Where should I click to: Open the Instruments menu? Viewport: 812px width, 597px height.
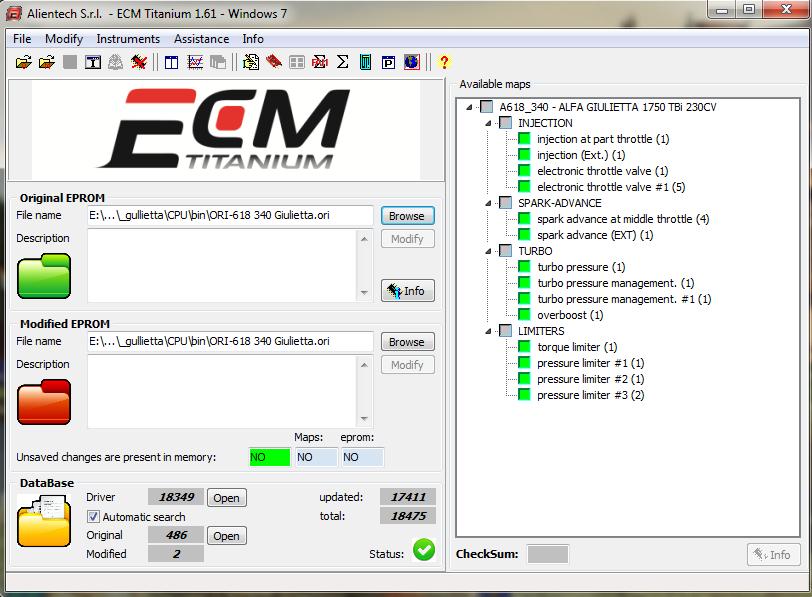click(x=128, y=39)
